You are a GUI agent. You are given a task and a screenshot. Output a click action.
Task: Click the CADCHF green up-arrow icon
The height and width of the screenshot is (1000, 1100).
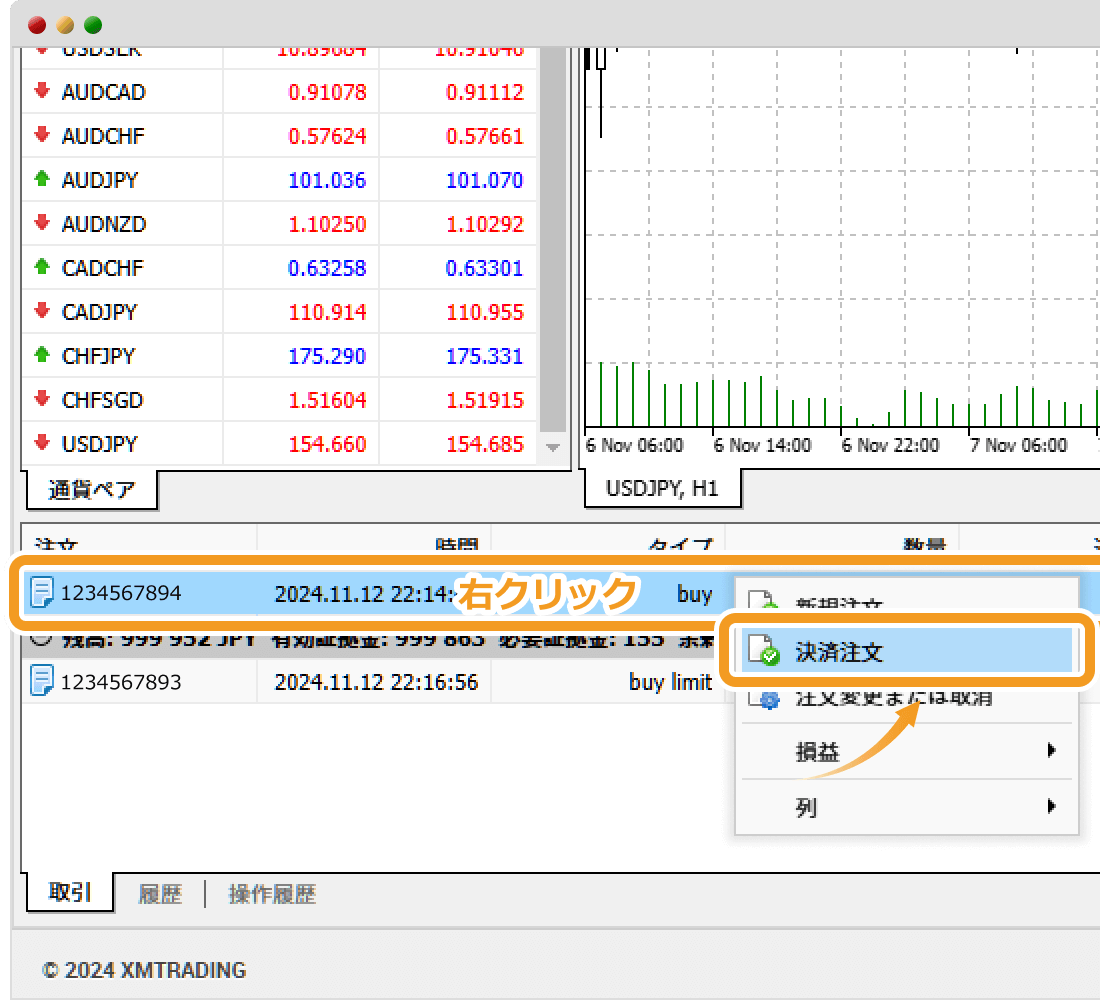42,267
